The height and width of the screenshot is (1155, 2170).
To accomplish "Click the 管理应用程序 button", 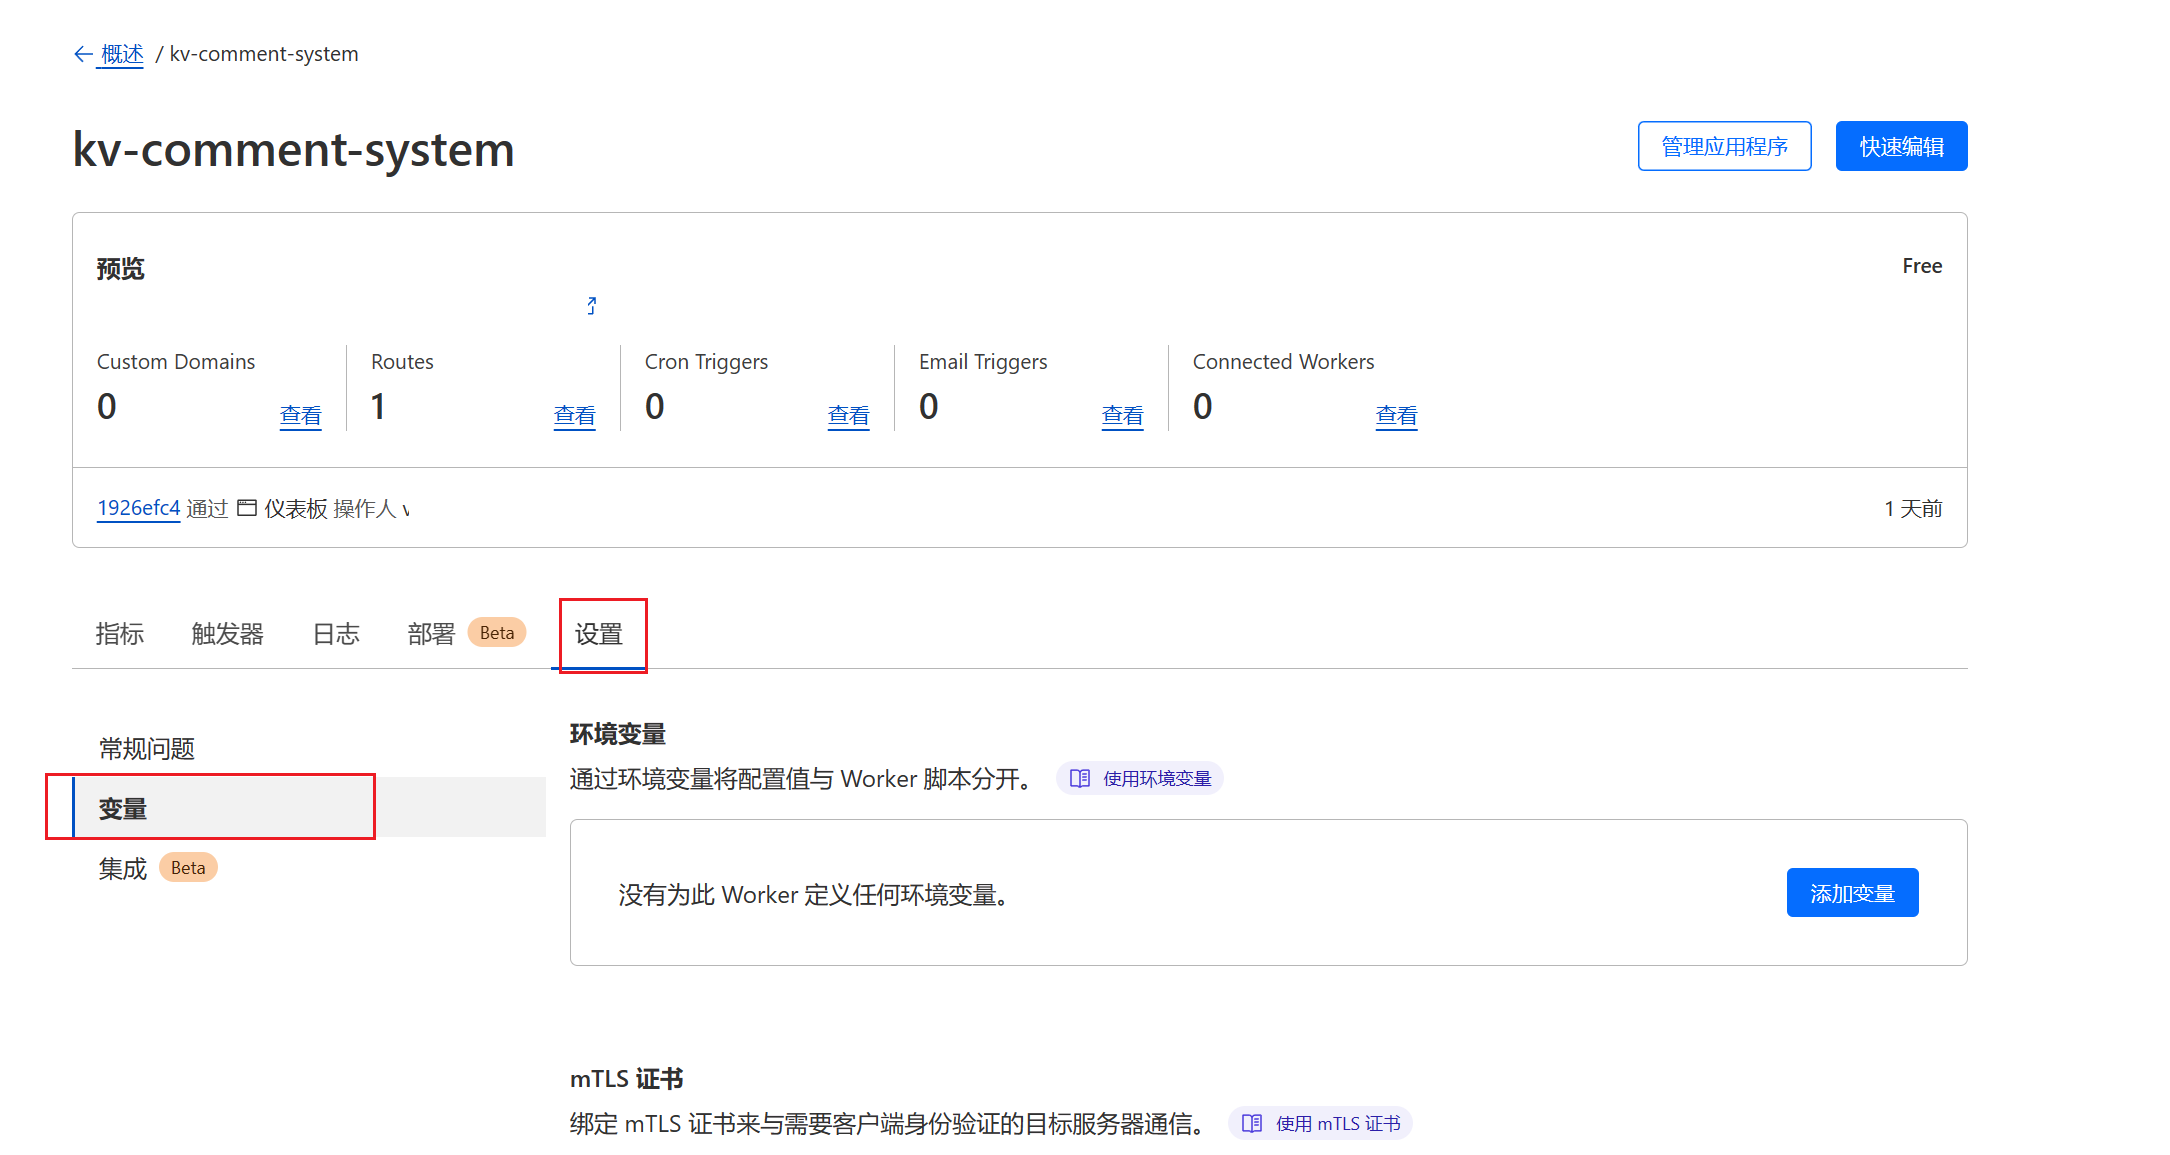I will 1723,146.
